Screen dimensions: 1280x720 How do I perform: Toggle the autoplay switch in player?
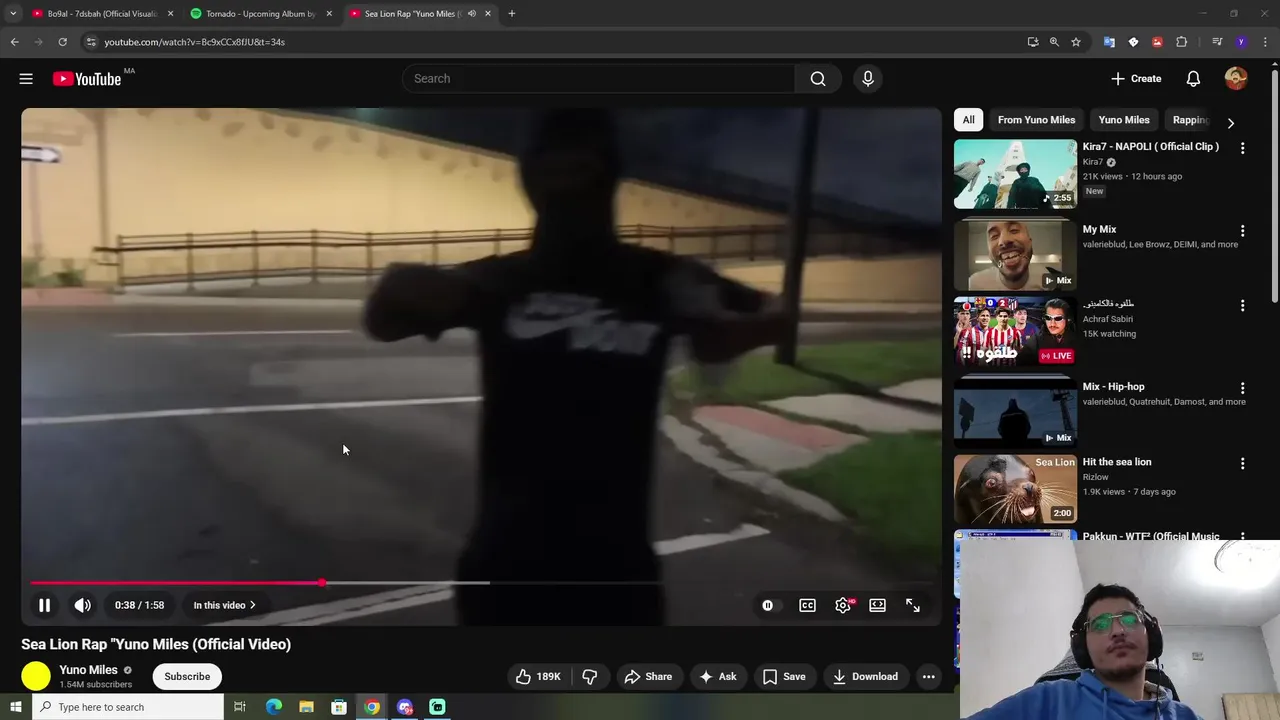pyautogui.click(x=768, y=605)
